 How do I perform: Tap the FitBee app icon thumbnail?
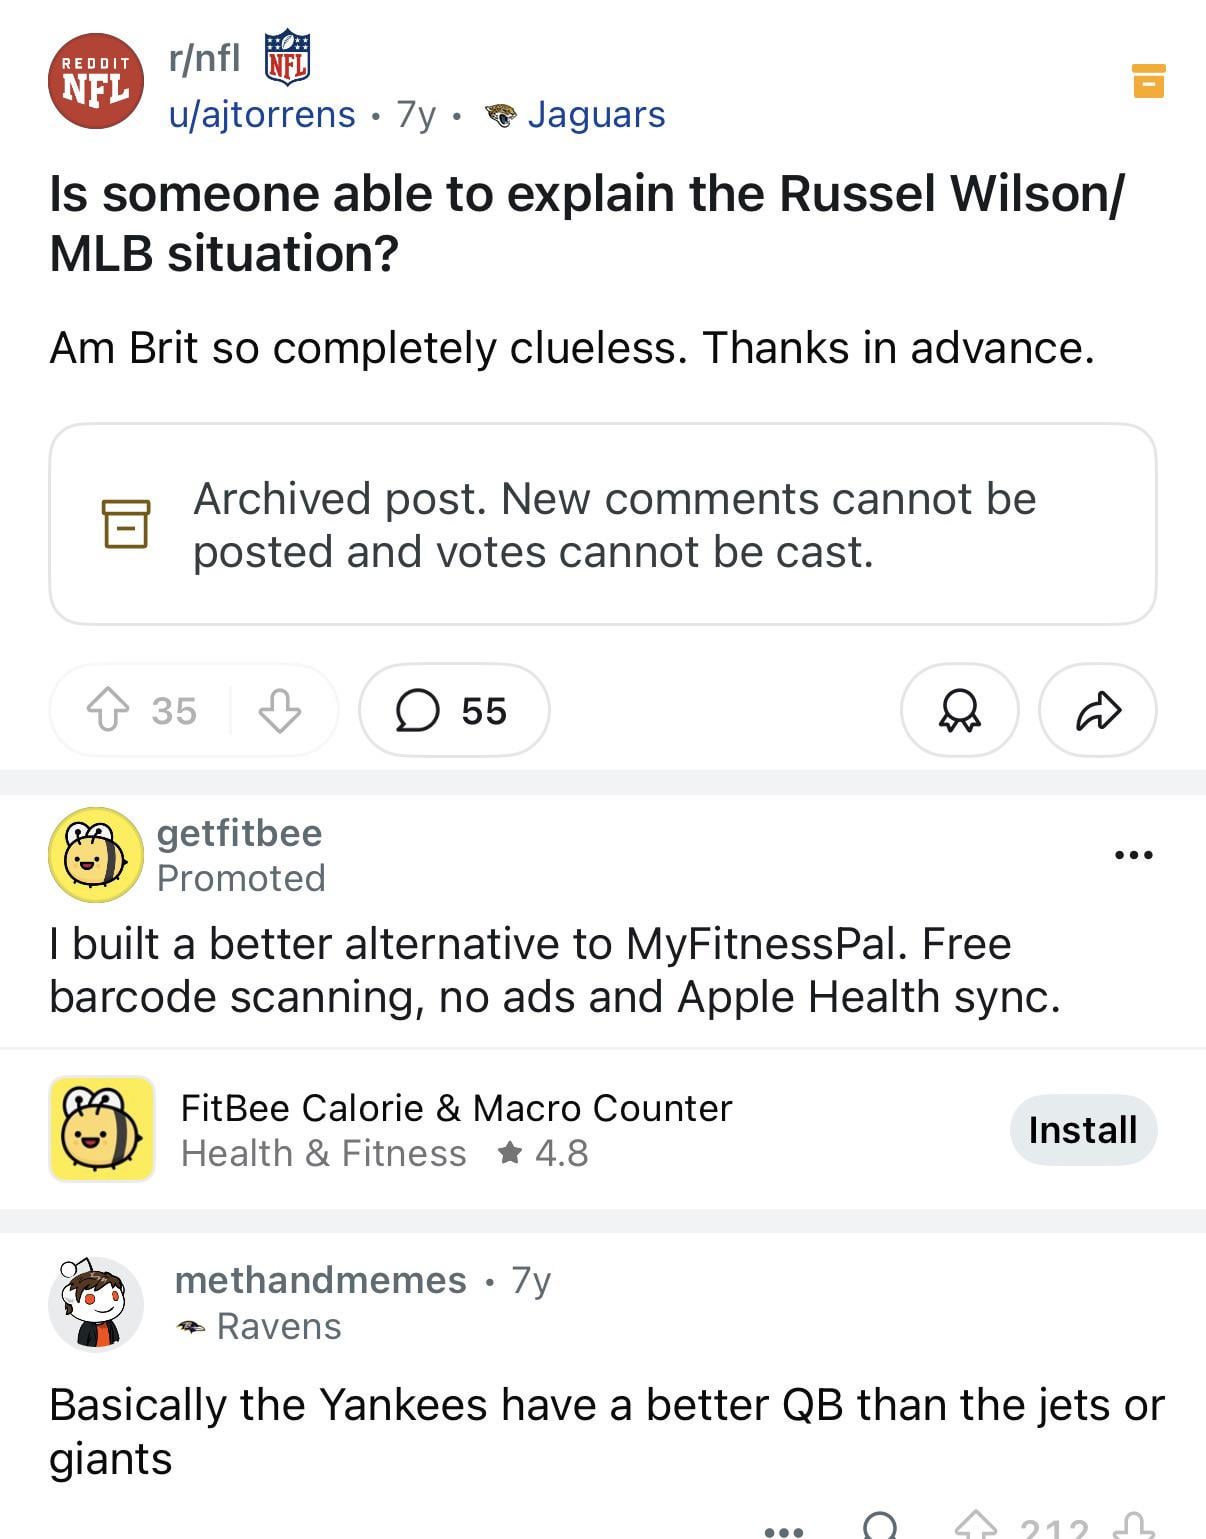click(102, 1129)
